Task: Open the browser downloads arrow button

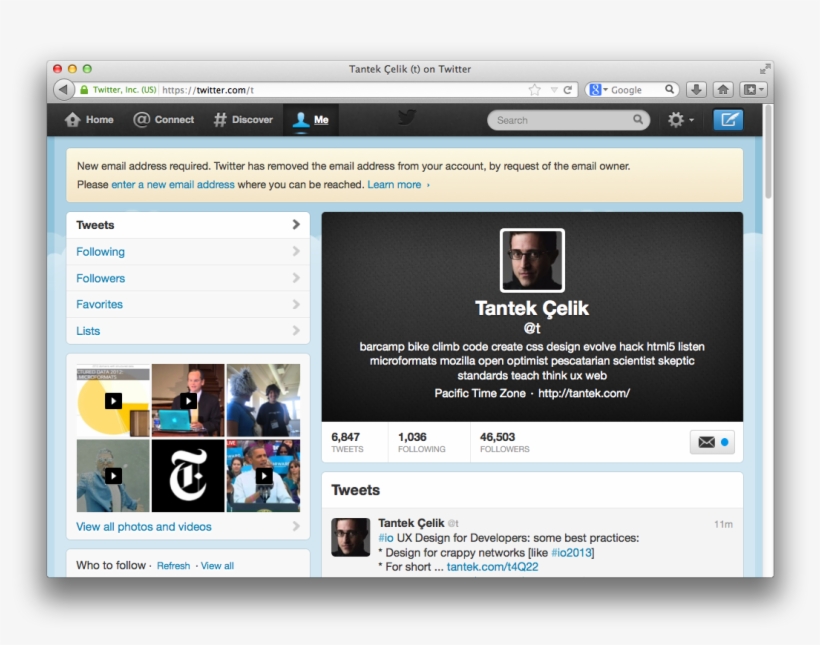Action: pos(696,90)
